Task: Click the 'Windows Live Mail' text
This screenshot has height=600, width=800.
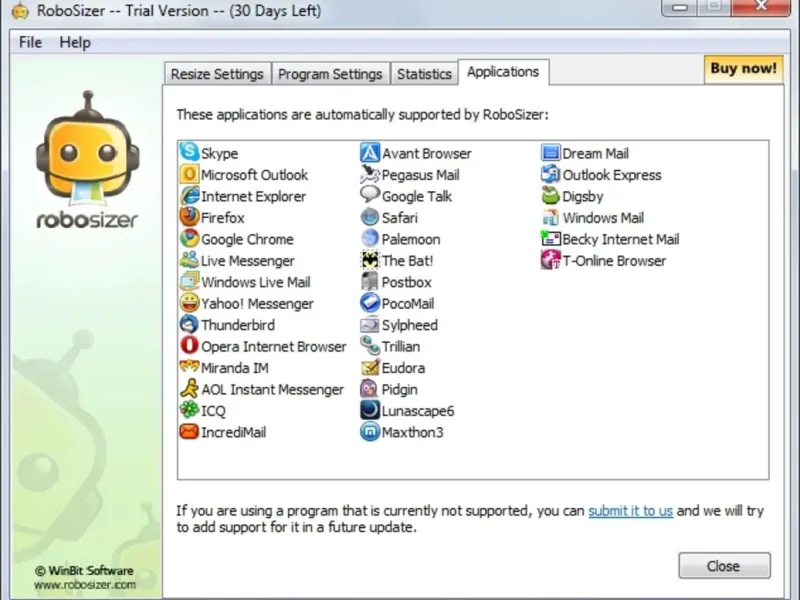Action: pyautogui.click(x=256, y=282)
